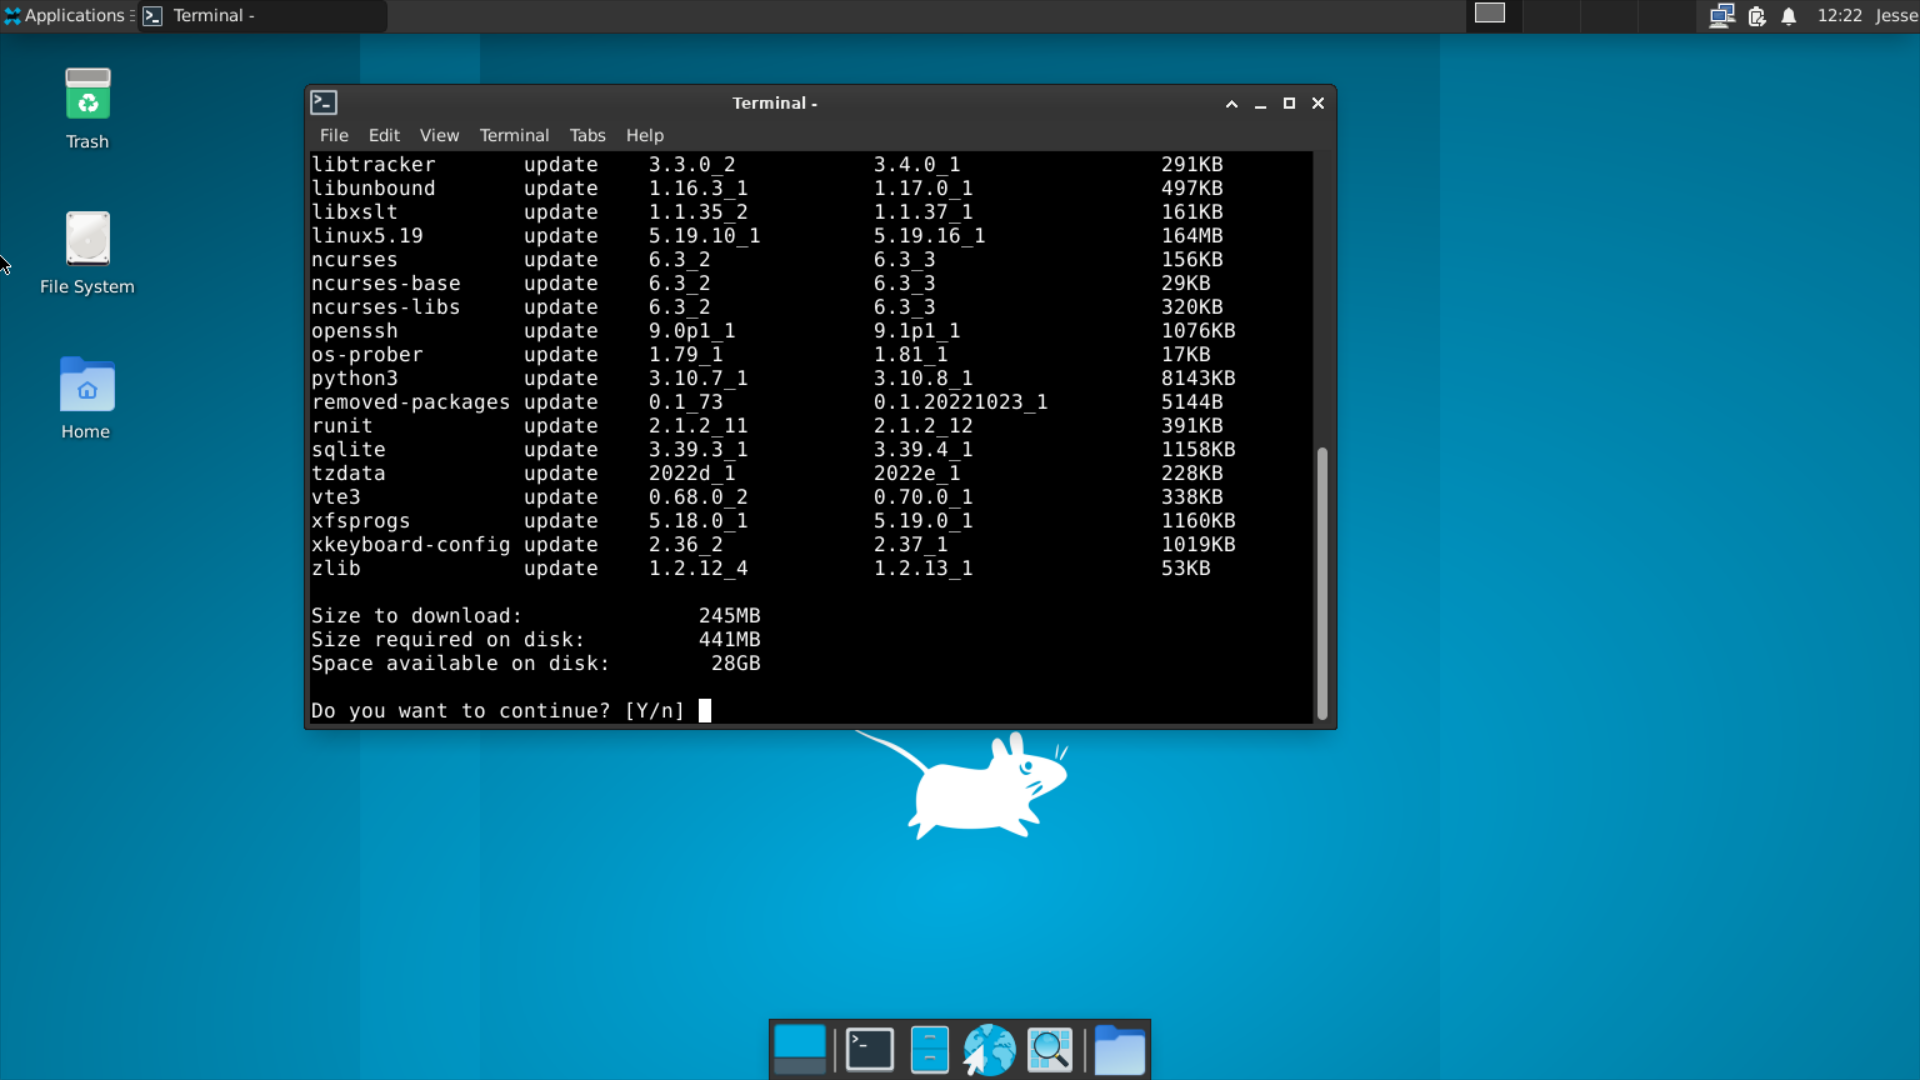Open the File Manager cabinet icon in the dock
This screenshot has width=1920, height=1080.
coord(930,1050)
